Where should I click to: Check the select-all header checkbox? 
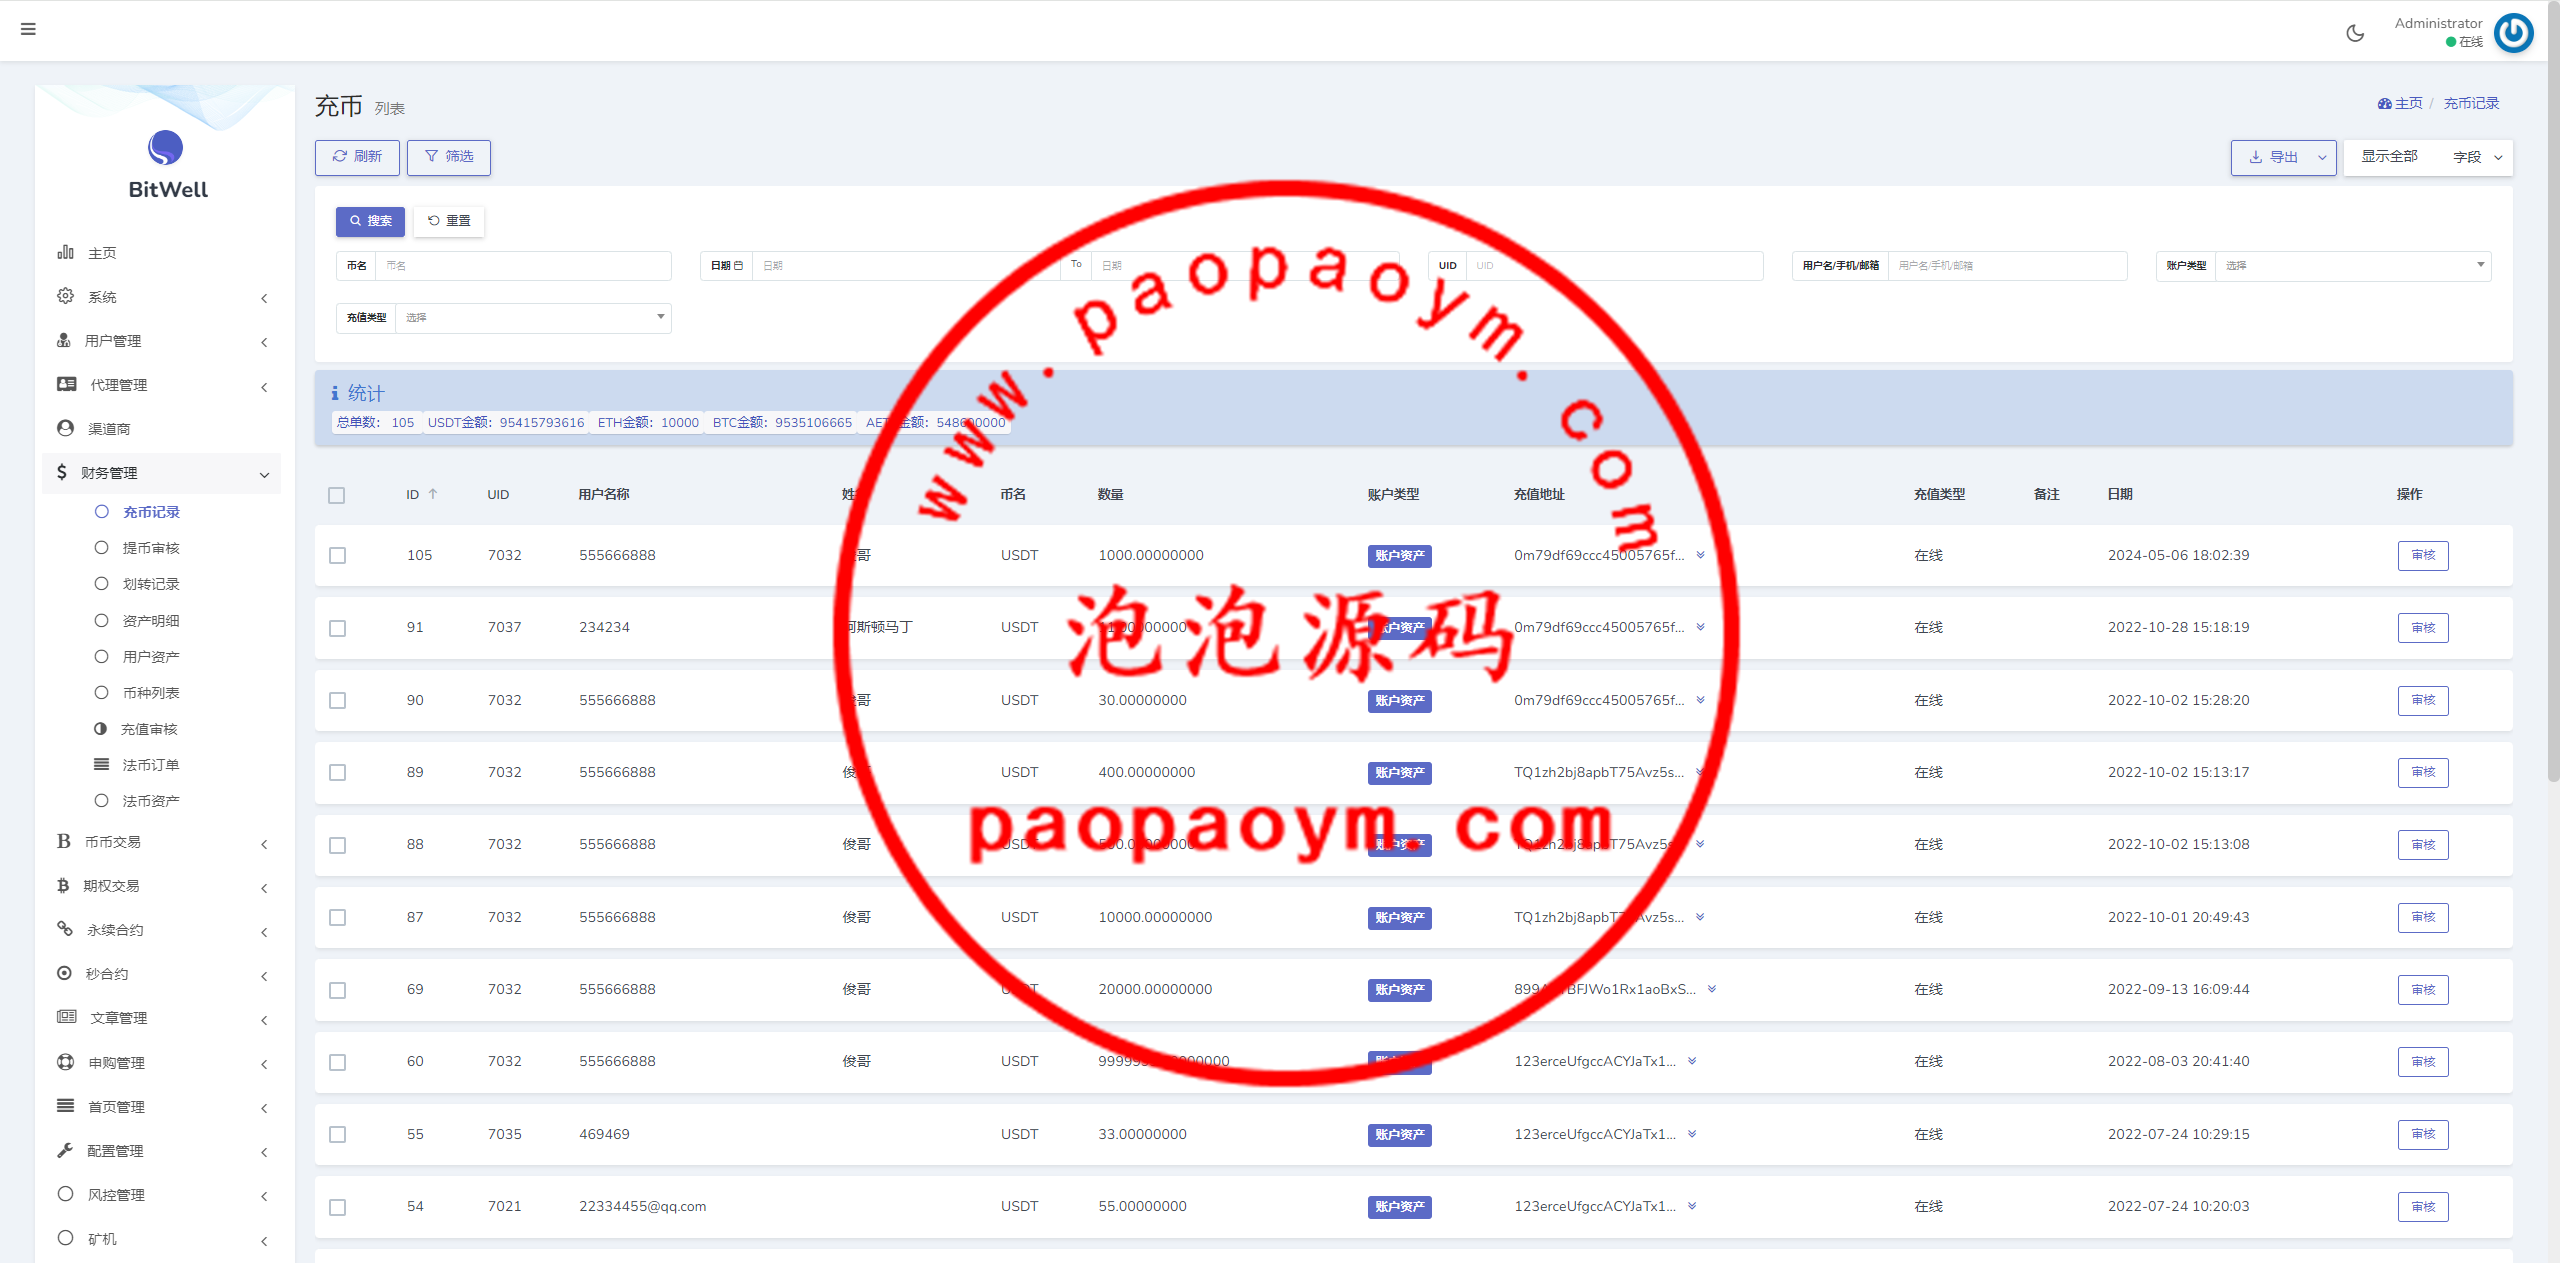click(x=337, y=495)
